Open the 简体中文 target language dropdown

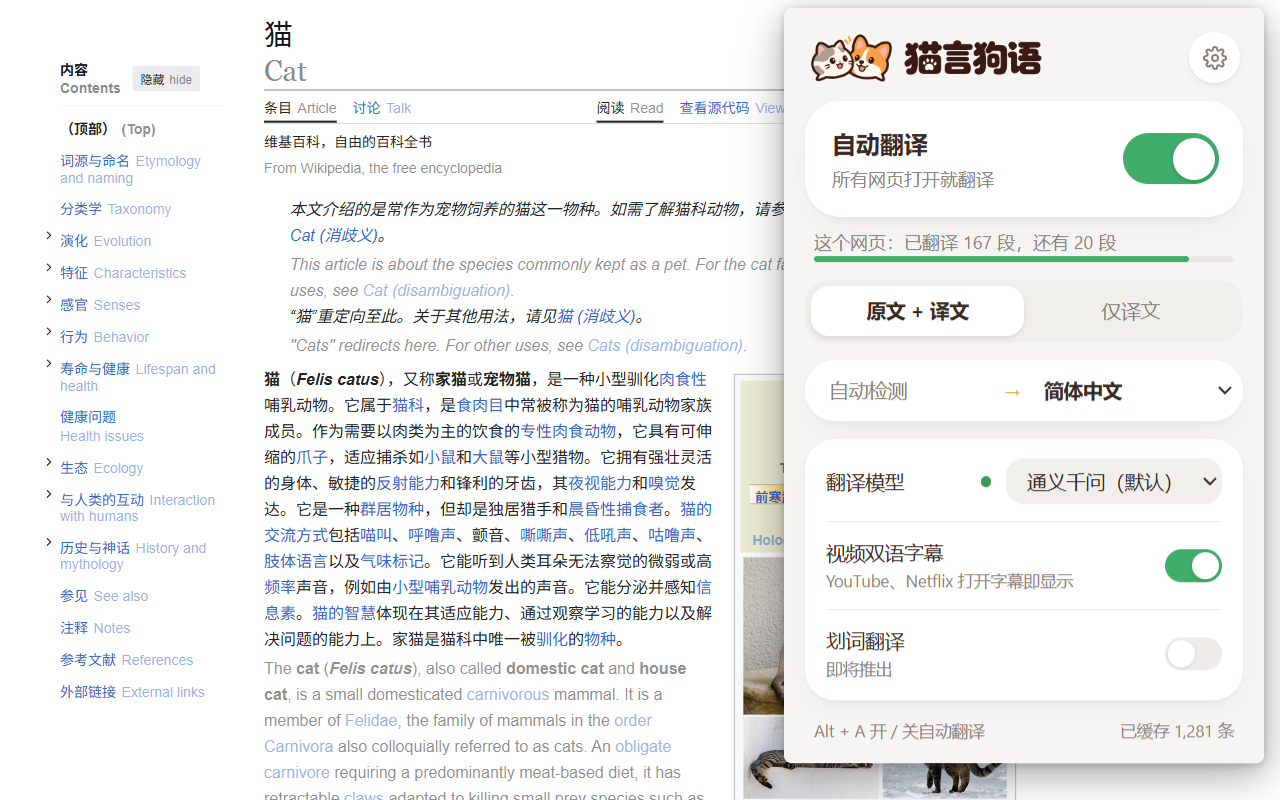(1136, 391)
